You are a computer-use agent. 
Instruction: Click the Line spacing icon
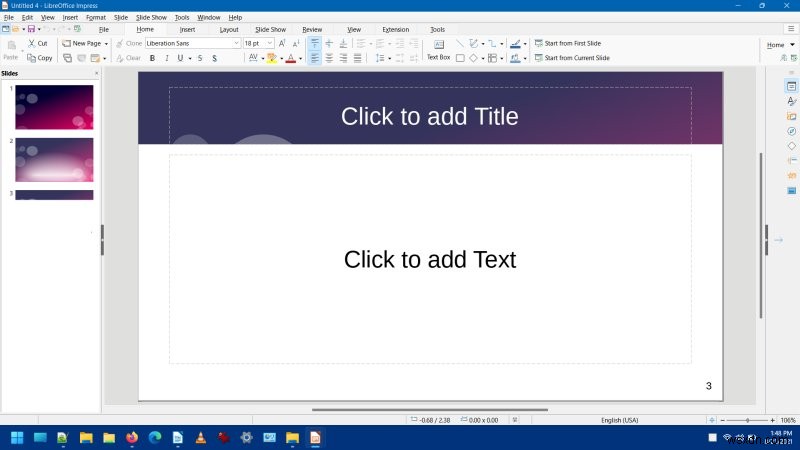pyautogui.click(x=380, y=58)
